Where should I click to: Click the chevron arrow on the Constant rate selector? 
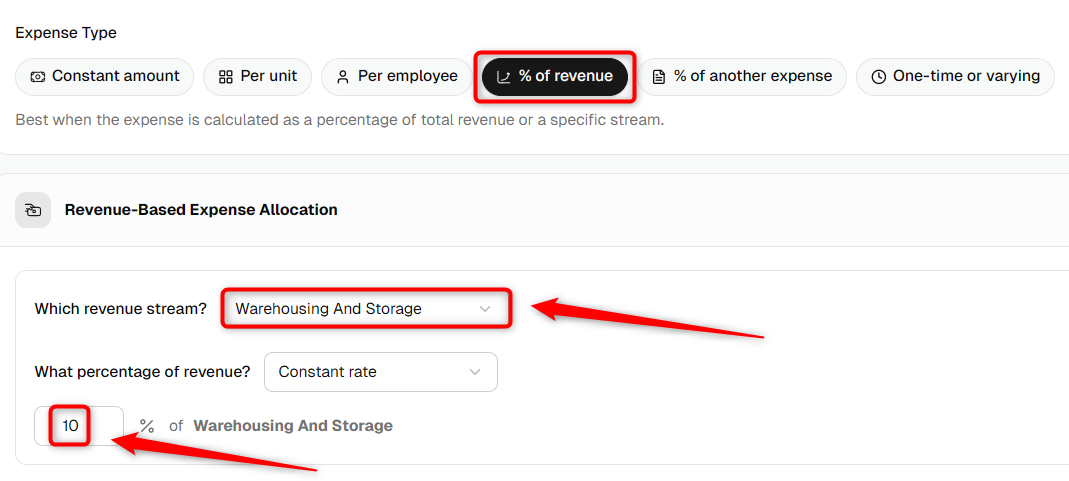click(x=475, y=372)
